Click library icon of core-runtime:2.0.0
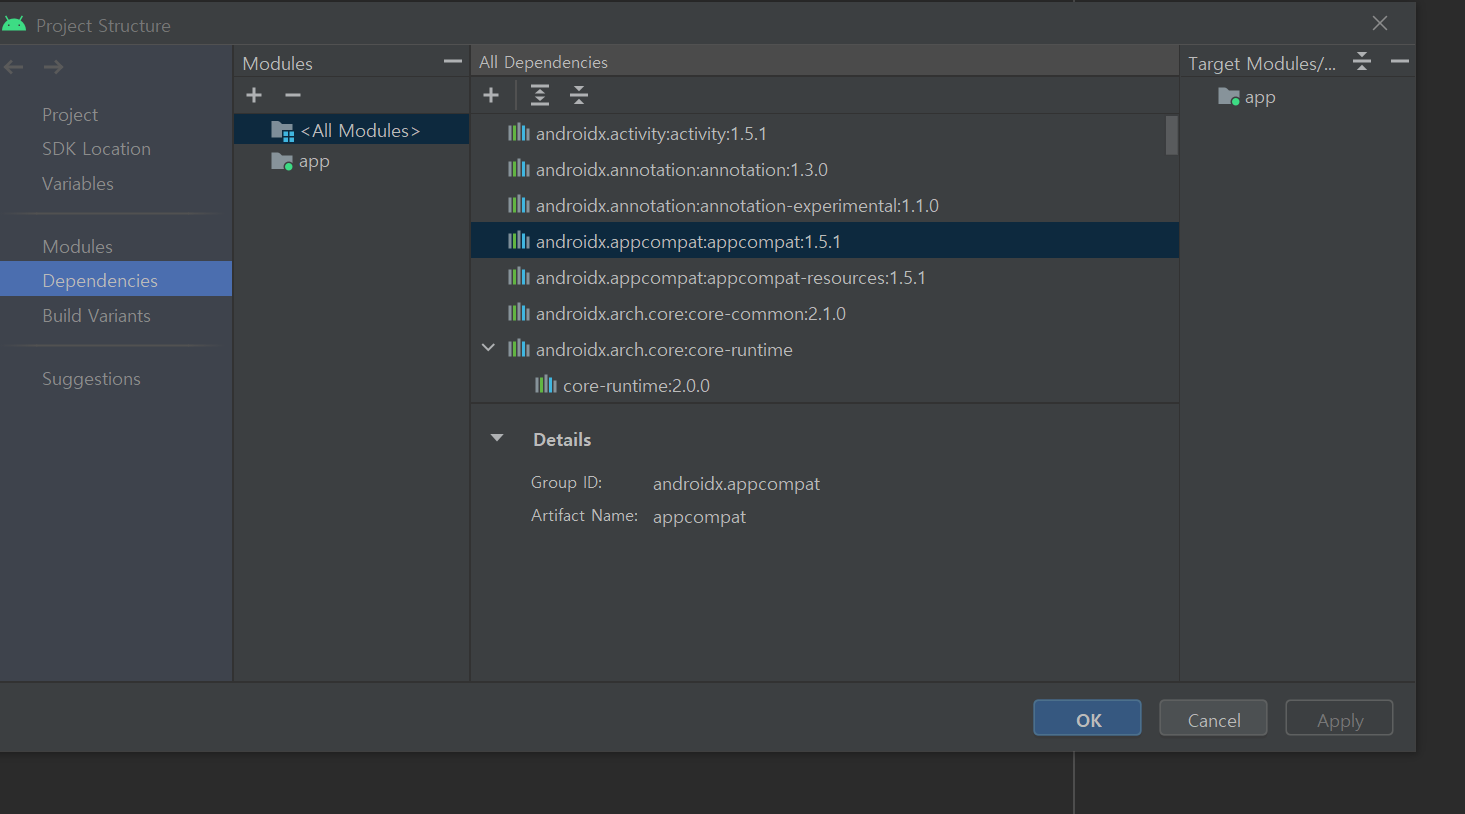1465x814 pixels. pyautogui.click(x=545, y=385)
